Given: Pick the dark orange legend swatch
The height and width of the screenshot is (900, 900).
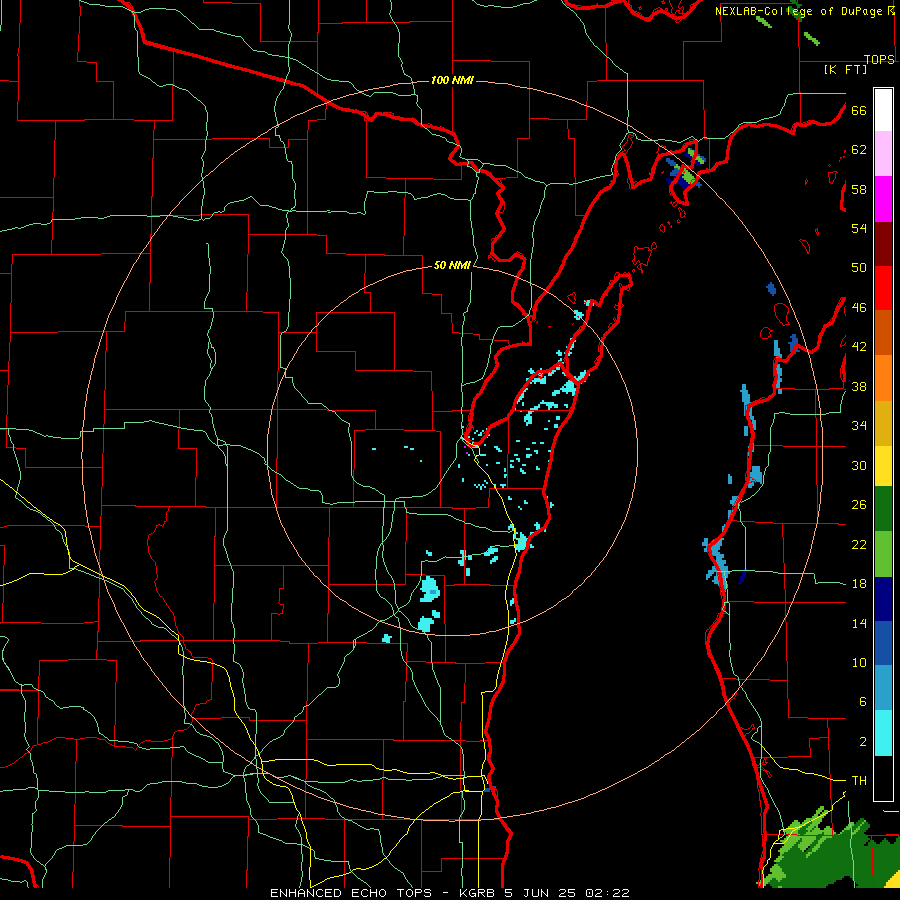Looking at the screenshot, I should pyautogui.click(x=883, y=332).
